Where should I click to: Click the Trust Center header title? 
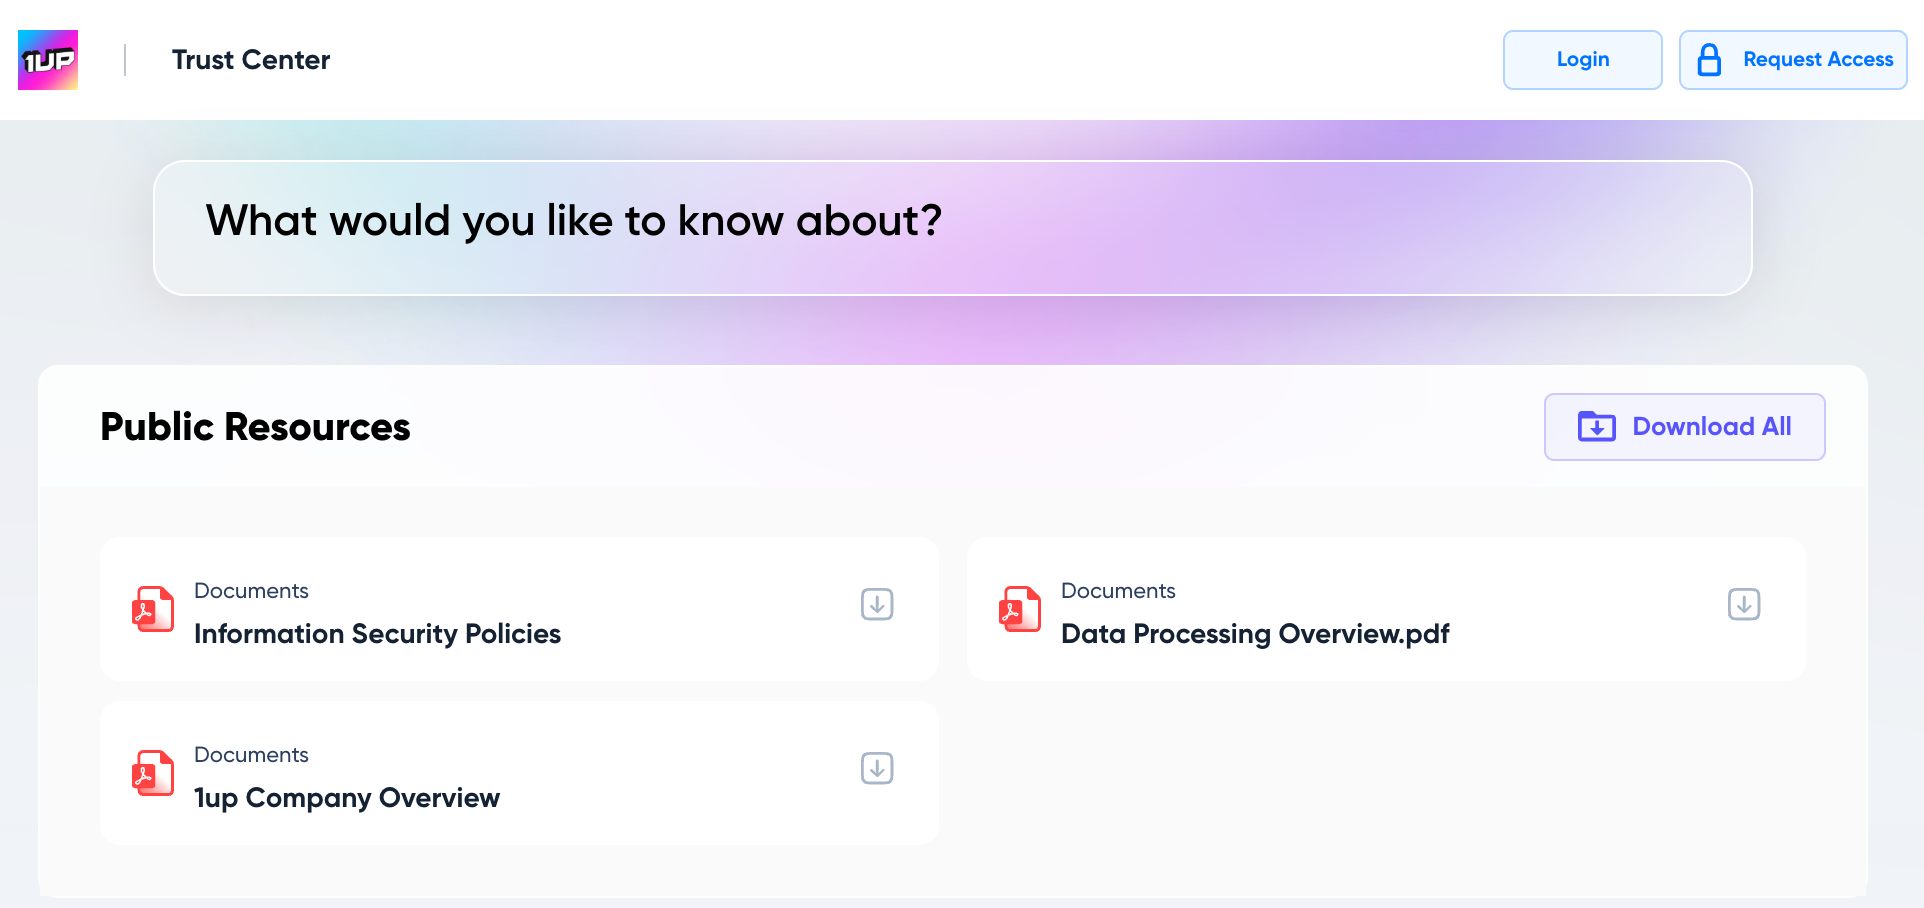click(250, 60)
